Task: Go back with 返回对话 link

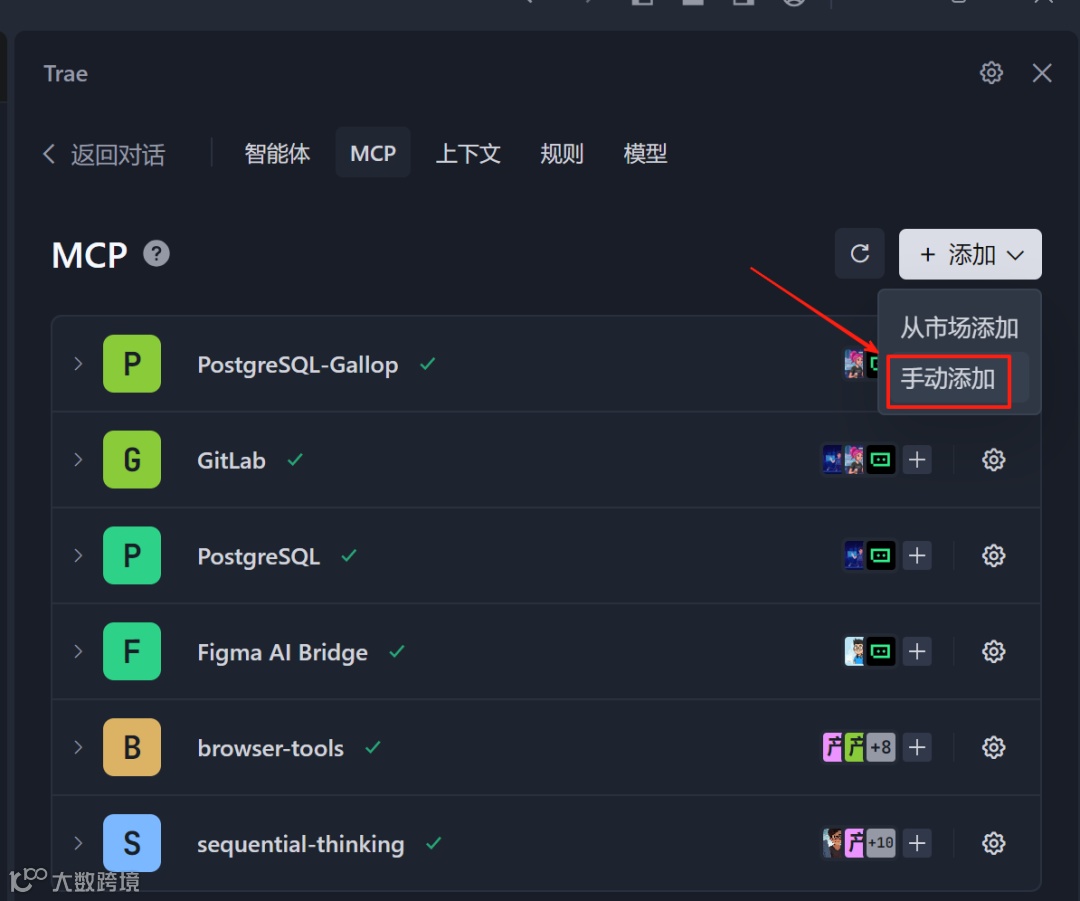Action: [x=104, y=154]
